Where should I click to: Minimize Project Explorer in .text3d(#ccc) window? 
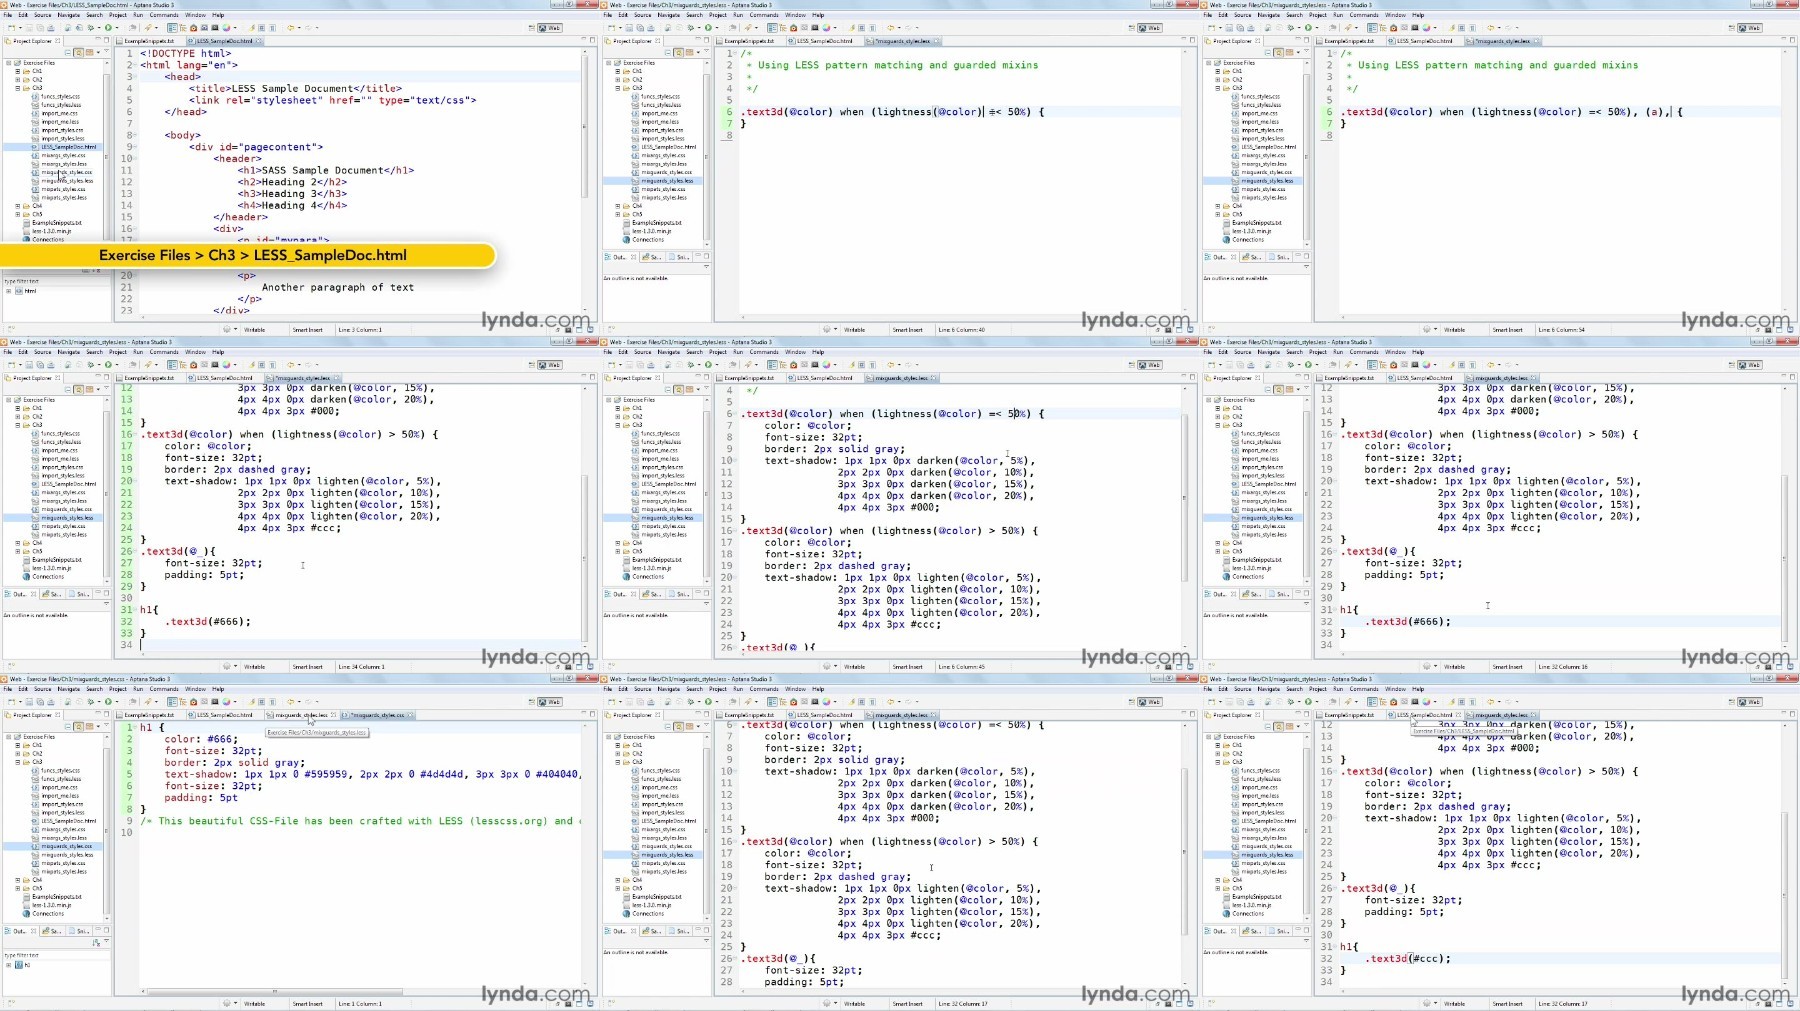1298,715
